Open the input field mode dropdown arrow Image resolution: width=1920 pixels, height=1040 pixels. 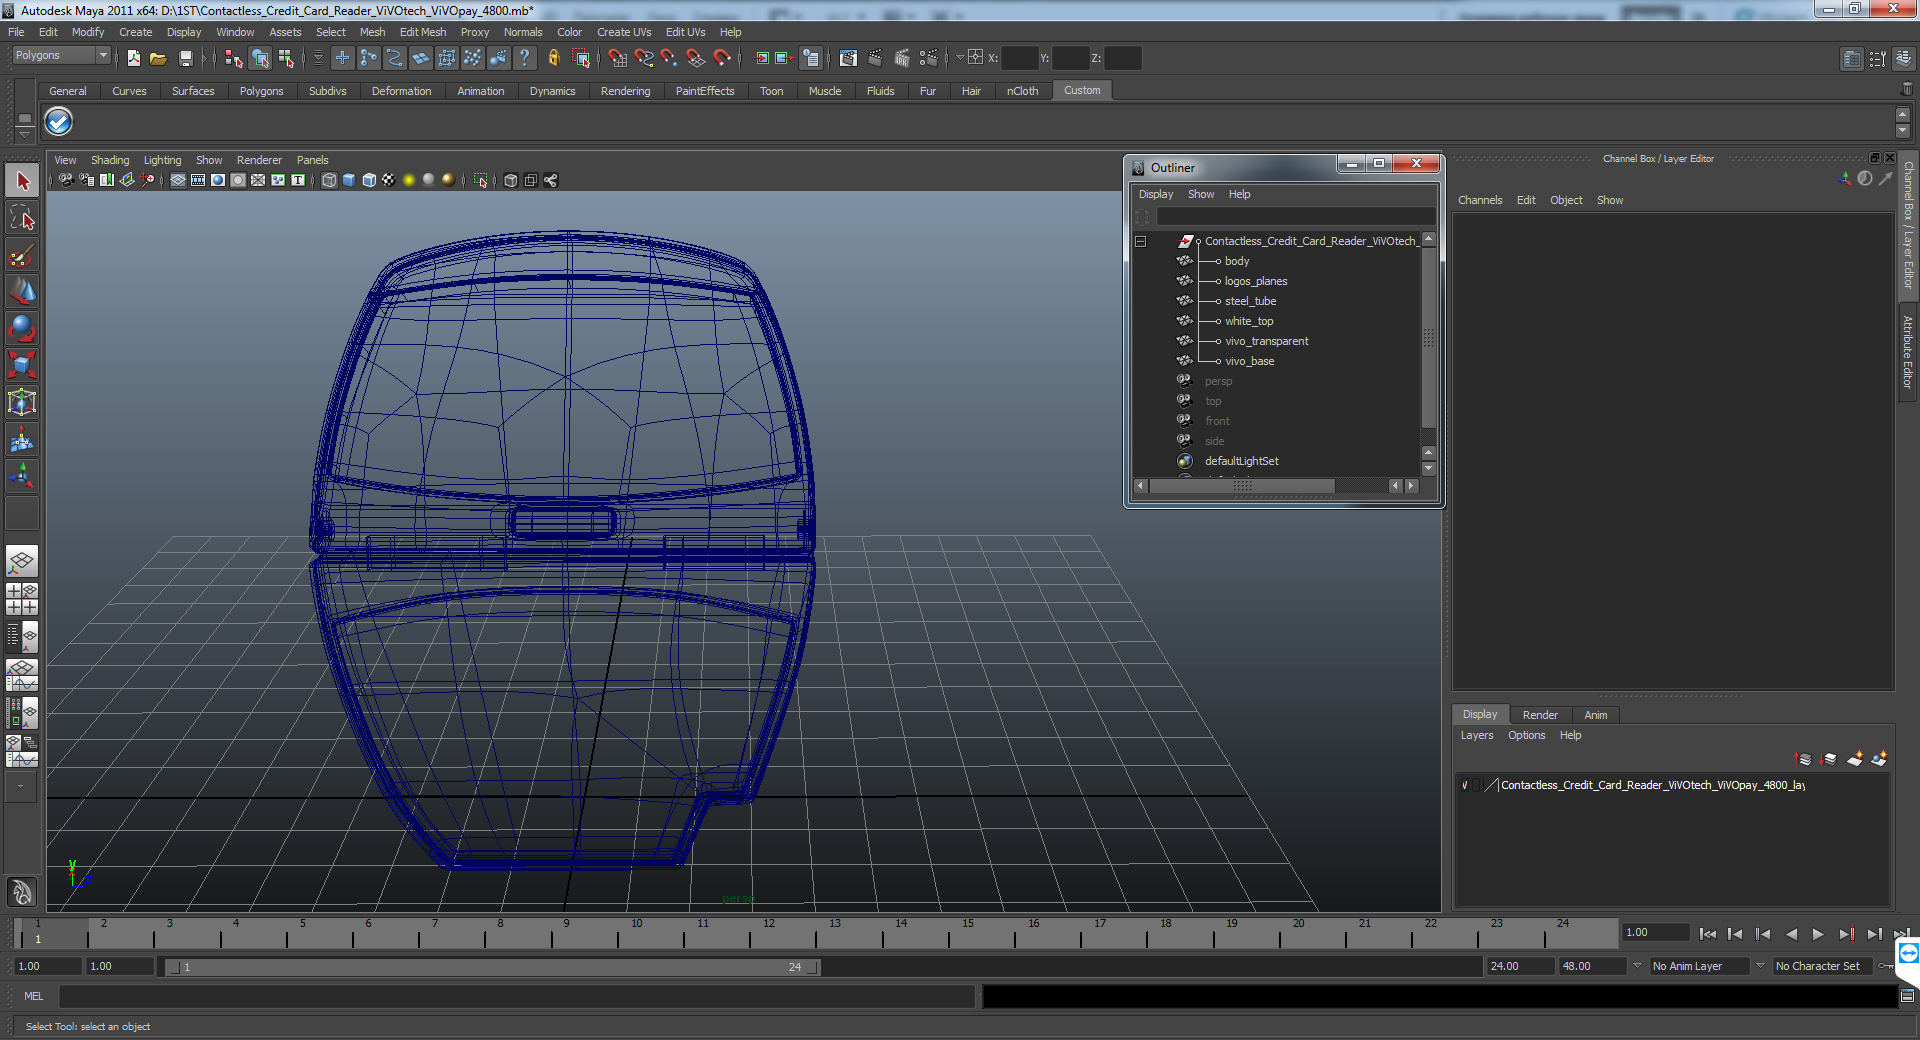coord(959,58)
